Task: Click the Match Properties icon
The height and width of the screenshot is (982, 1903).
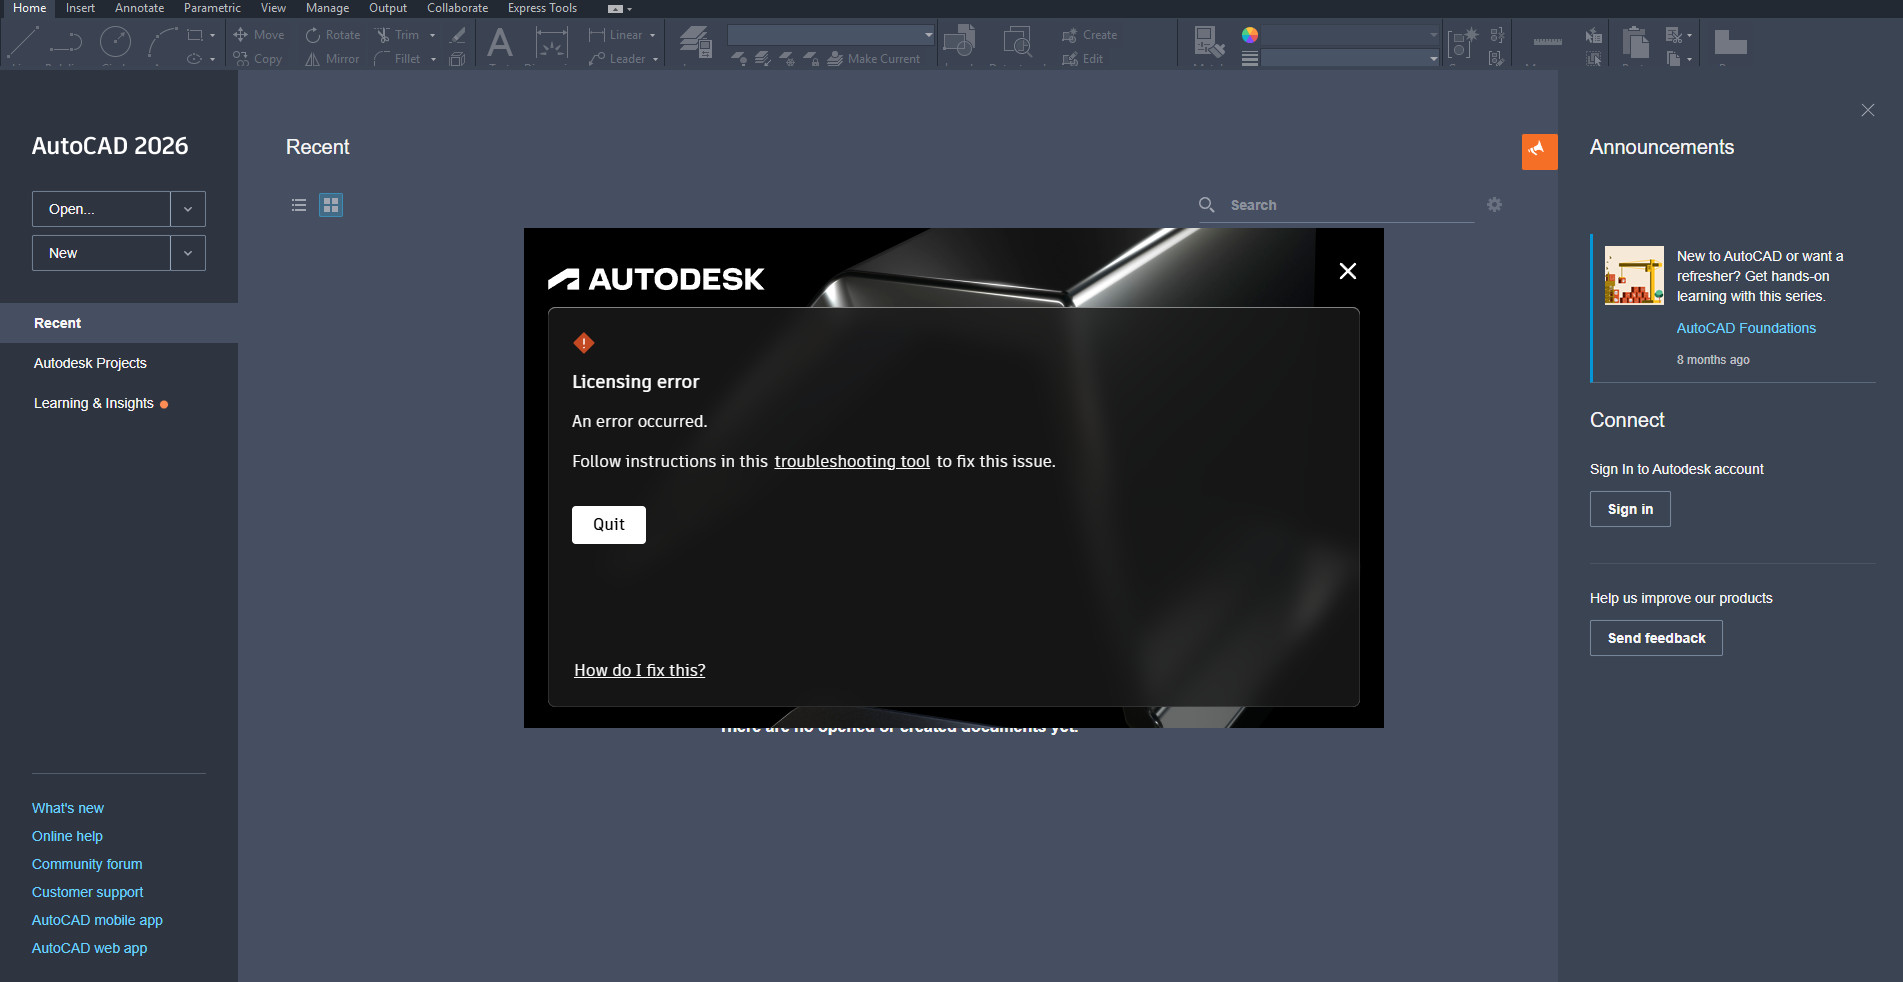Action: pyautogui.click(x=1208, y=43)
